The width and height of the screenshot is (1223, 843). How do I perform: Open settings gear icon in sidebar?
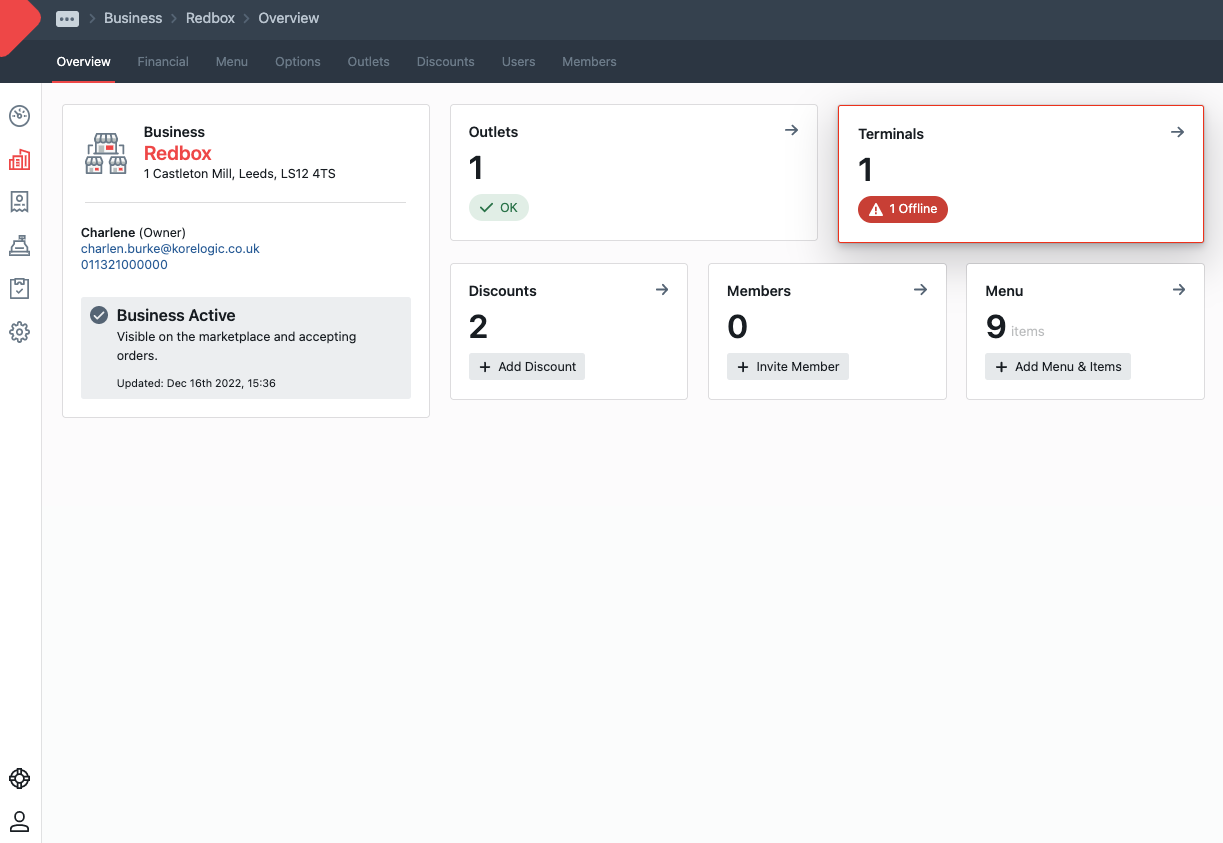pyautogui.click(x=19, y=332)
